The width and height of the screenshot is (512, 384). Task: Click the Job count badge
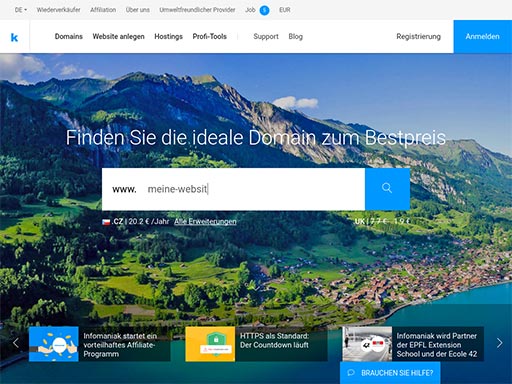(x=264, y=10)
